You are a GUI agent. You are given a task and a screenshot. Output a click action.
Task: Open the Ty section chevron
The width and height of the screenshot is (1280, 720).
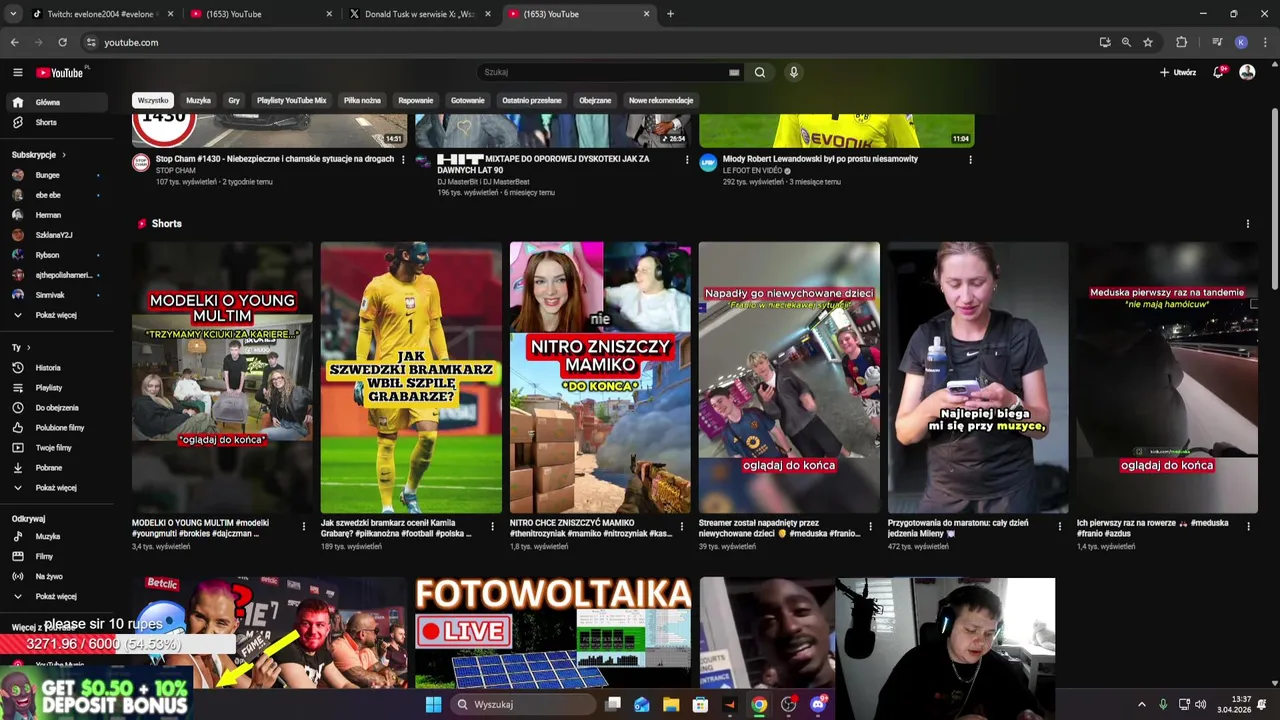pos(27,347)
